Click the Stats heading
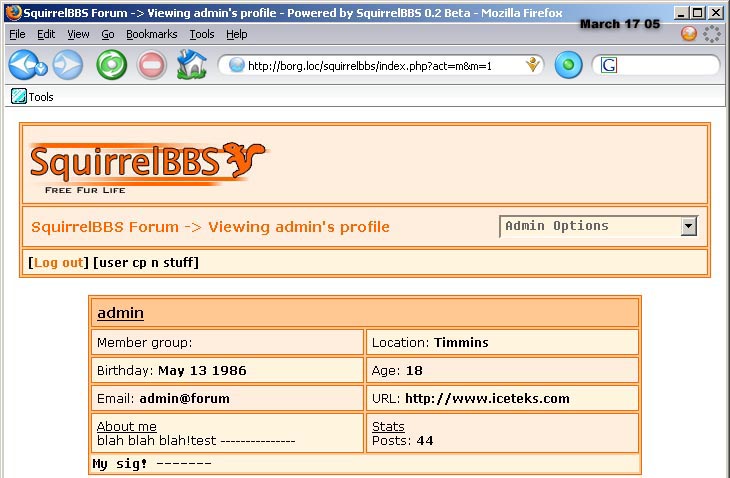730x478 pixels. 388,426
